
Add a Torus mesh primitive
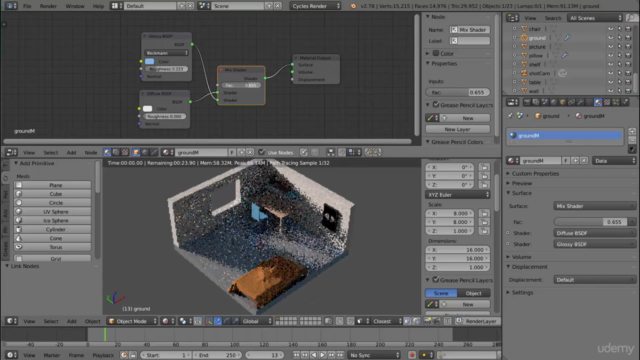52,247
